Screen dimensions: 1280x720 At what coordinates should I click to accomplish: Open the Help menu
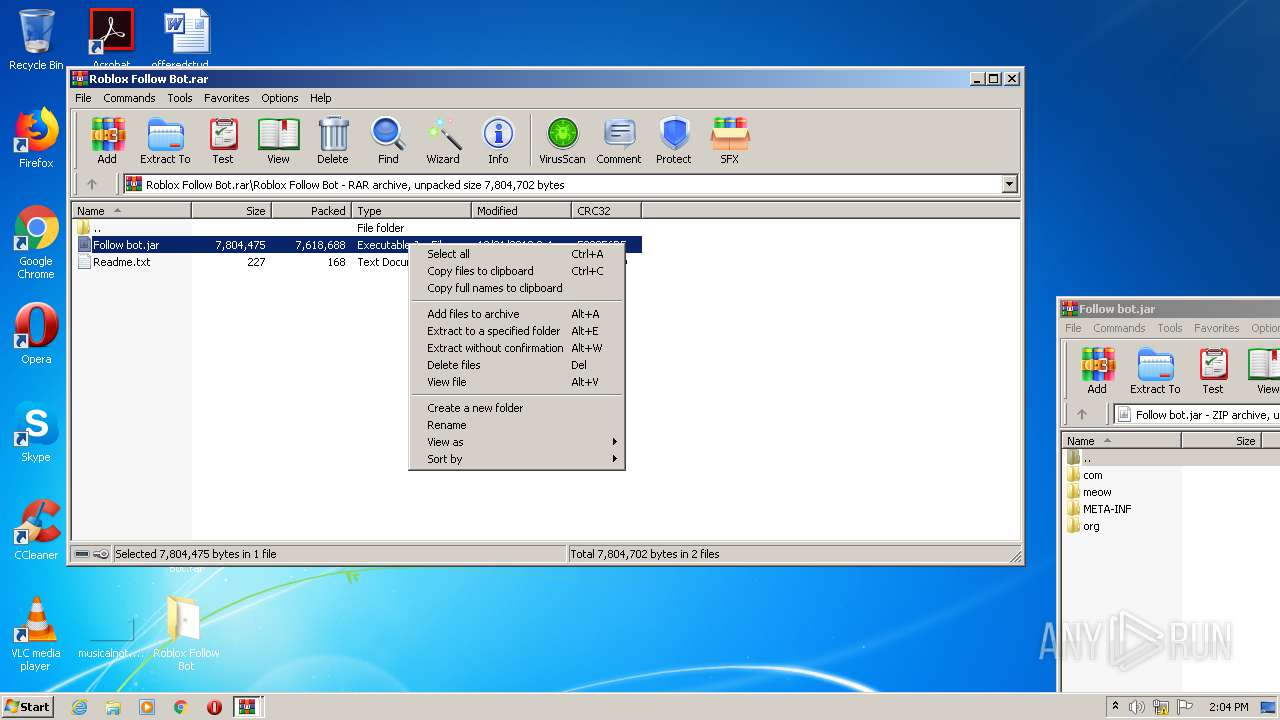(320, 98)
